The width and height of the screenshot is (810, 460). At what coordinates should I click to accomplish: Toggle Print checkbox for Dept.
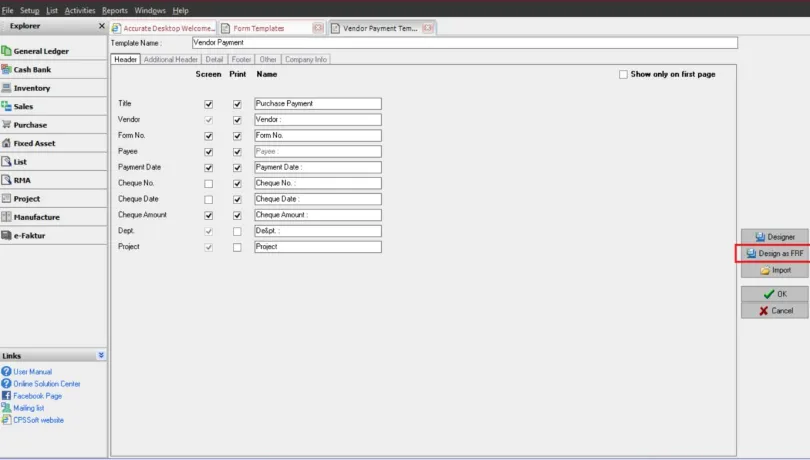[237, 231]
